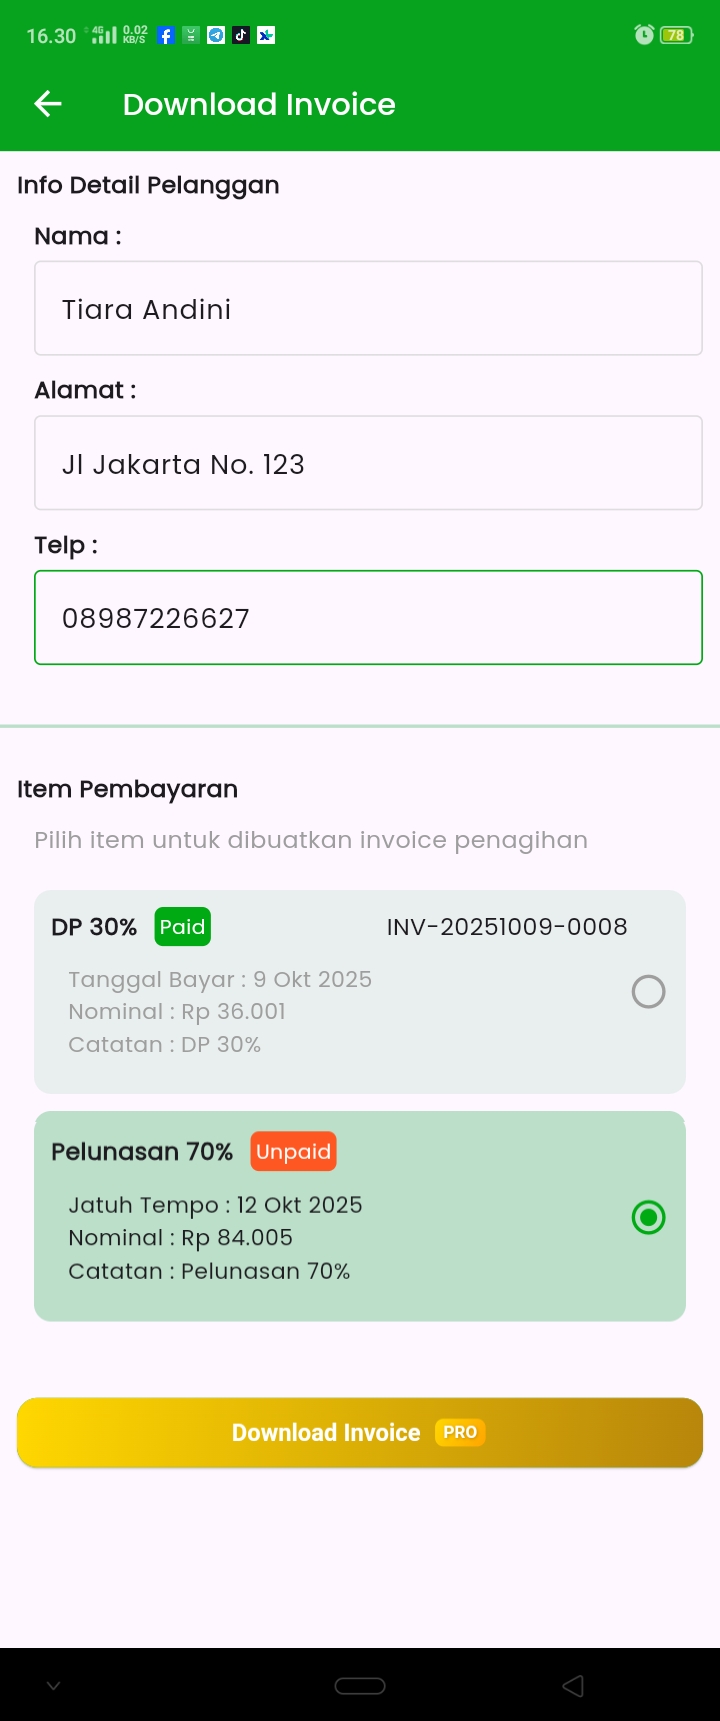Tap the Facebook notification icon
The image size is (720, 1721).
166,36
